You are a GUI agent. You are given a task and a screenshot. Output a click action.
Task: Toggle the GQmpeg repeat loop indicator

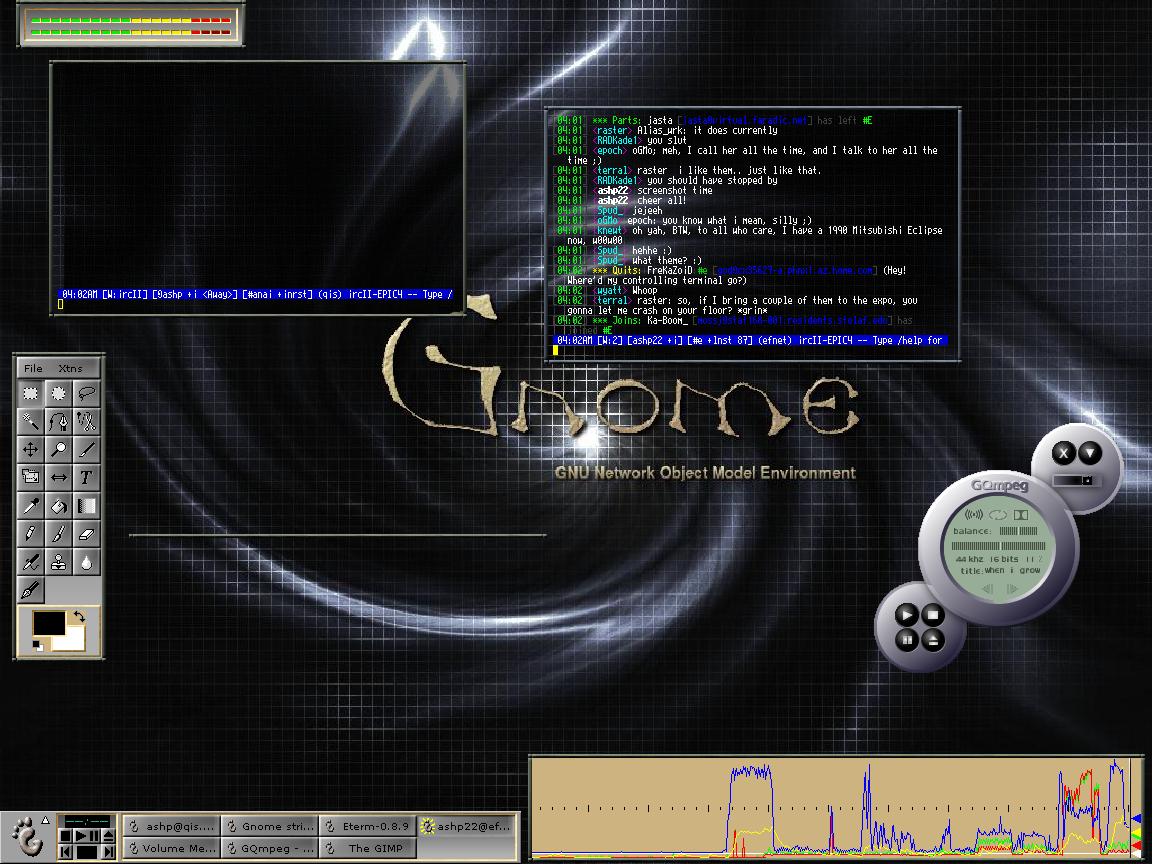(998, 514)
